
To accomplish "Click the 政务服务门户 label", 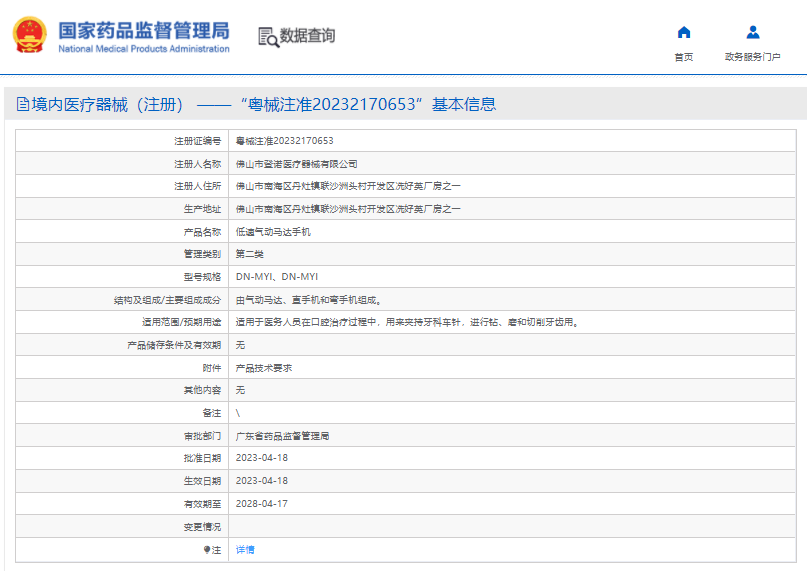I will [x=752, y=57].
